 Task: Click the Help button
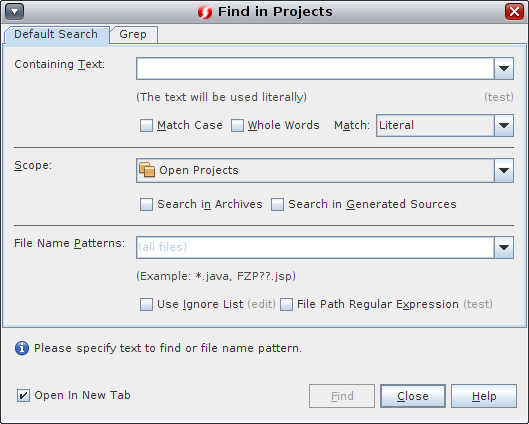484,396
